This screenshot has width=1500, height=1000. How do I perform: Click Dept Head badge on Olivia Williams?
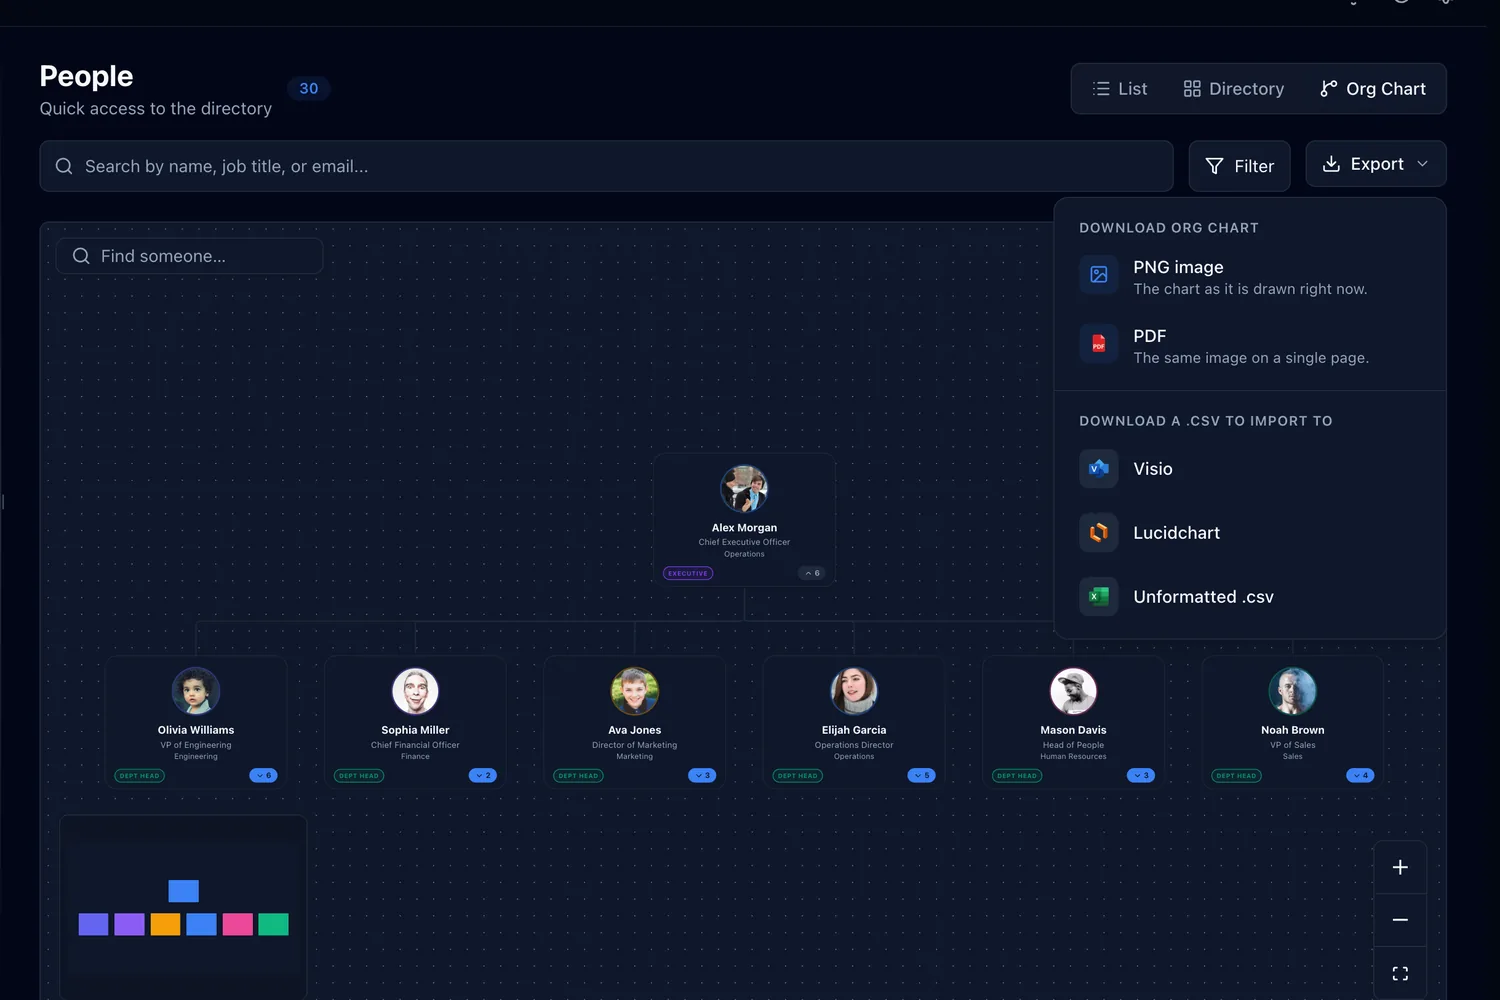pyautogui.click(x=139, y=776)
